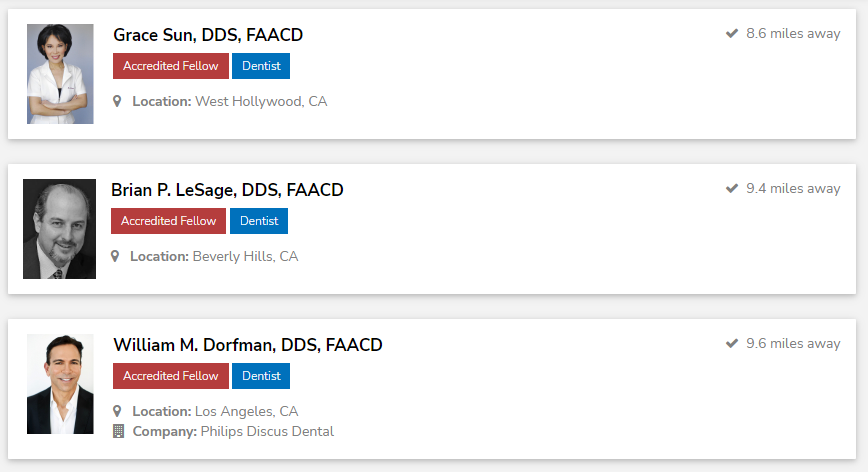Click Dentist badge under William Dorfman
This screenshot has width=868, height=472.
[x=261, y=376]
